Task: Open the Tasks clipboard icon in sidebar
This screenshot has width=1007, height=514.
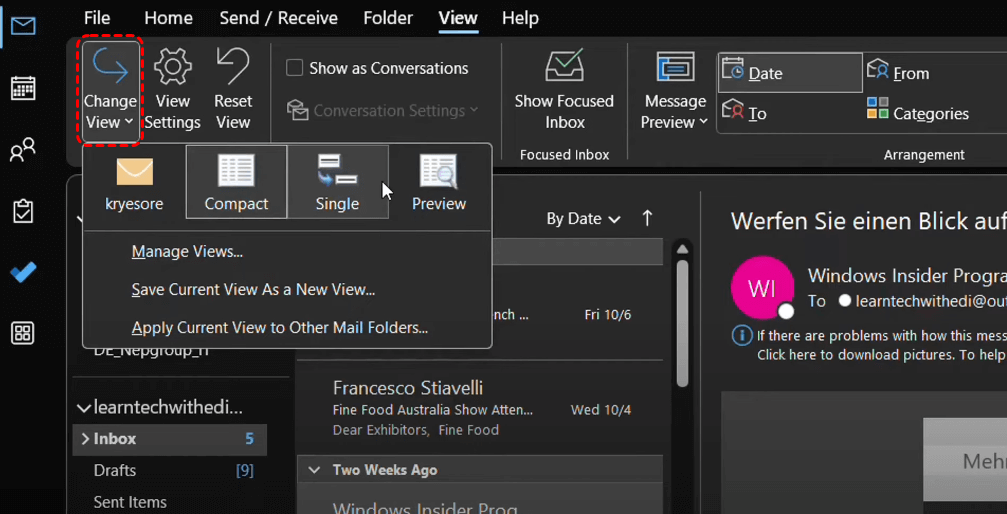Action: click(23, 211)
